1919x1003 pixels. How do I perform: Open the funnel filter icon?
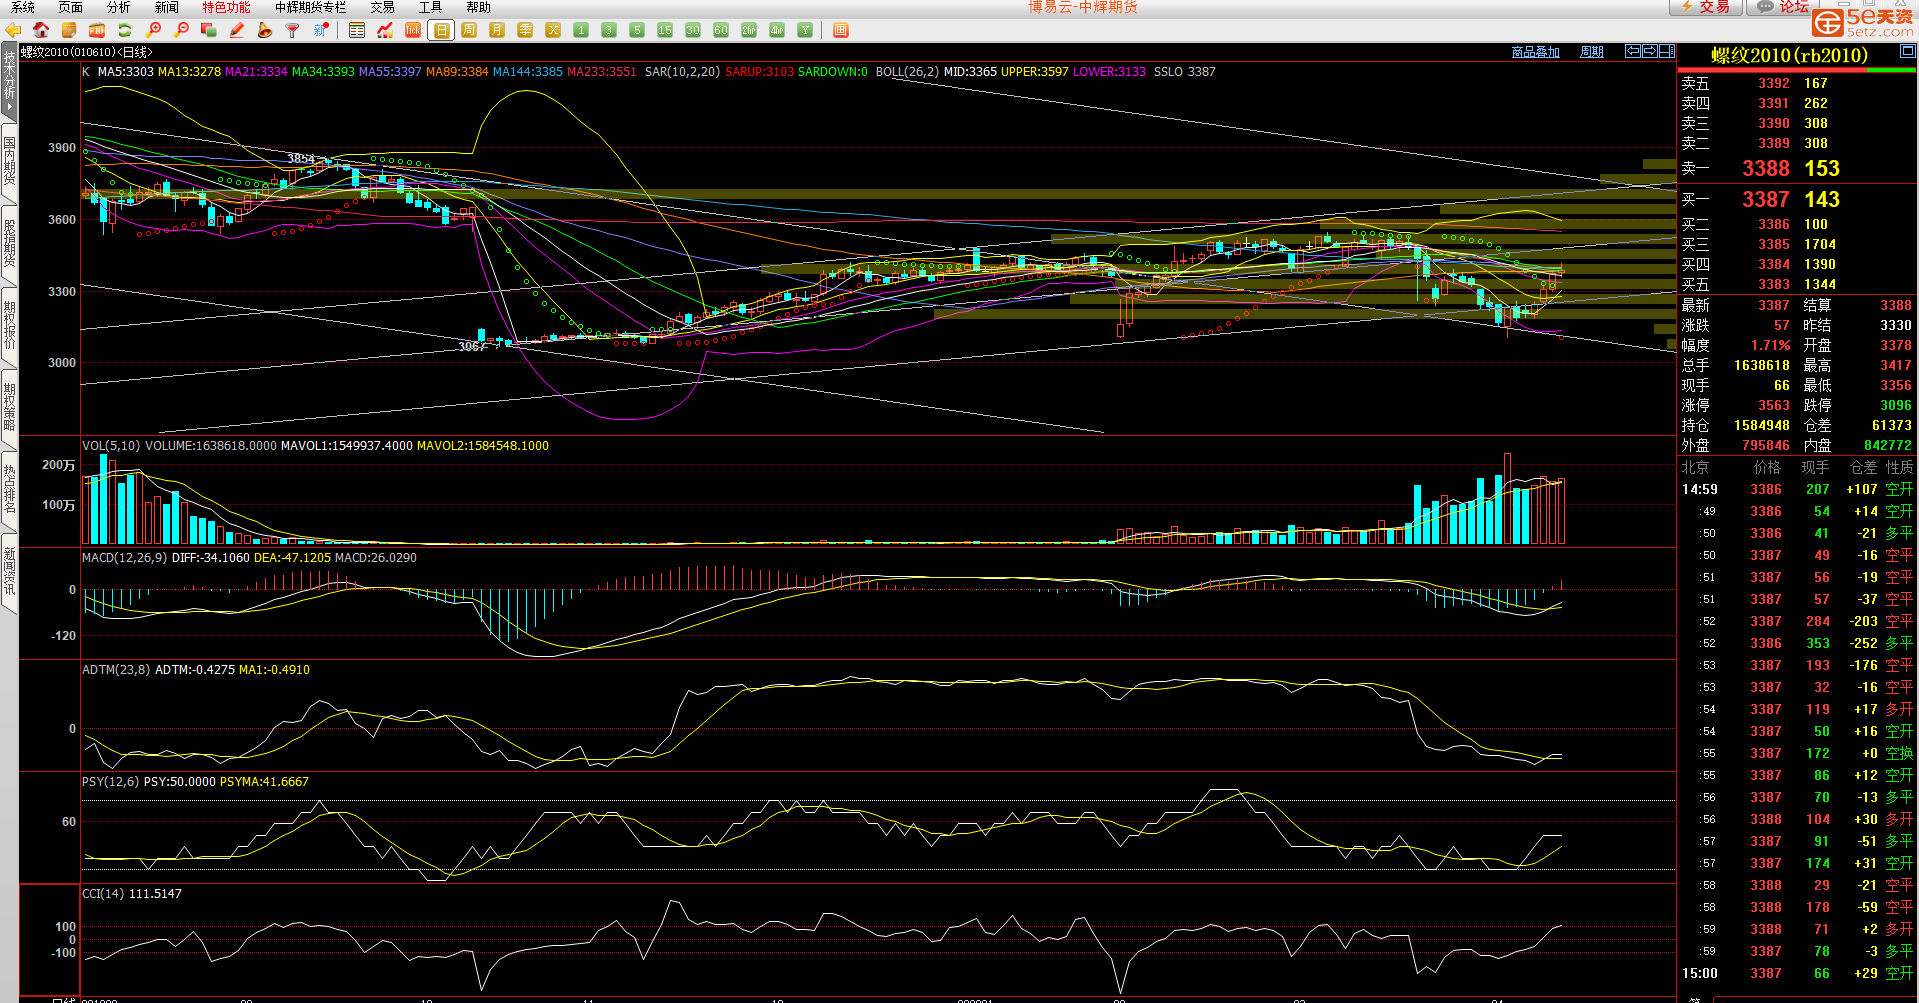pyautogui.click(x=293, y=30)
